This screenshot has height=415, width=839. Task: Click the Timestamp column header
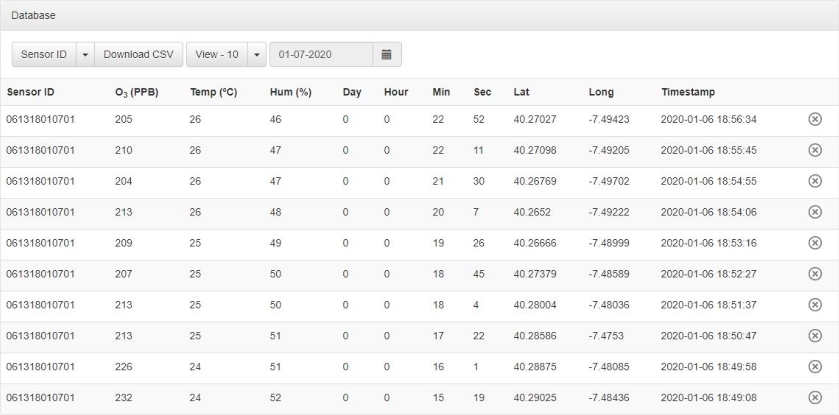[x=689, y=92]
